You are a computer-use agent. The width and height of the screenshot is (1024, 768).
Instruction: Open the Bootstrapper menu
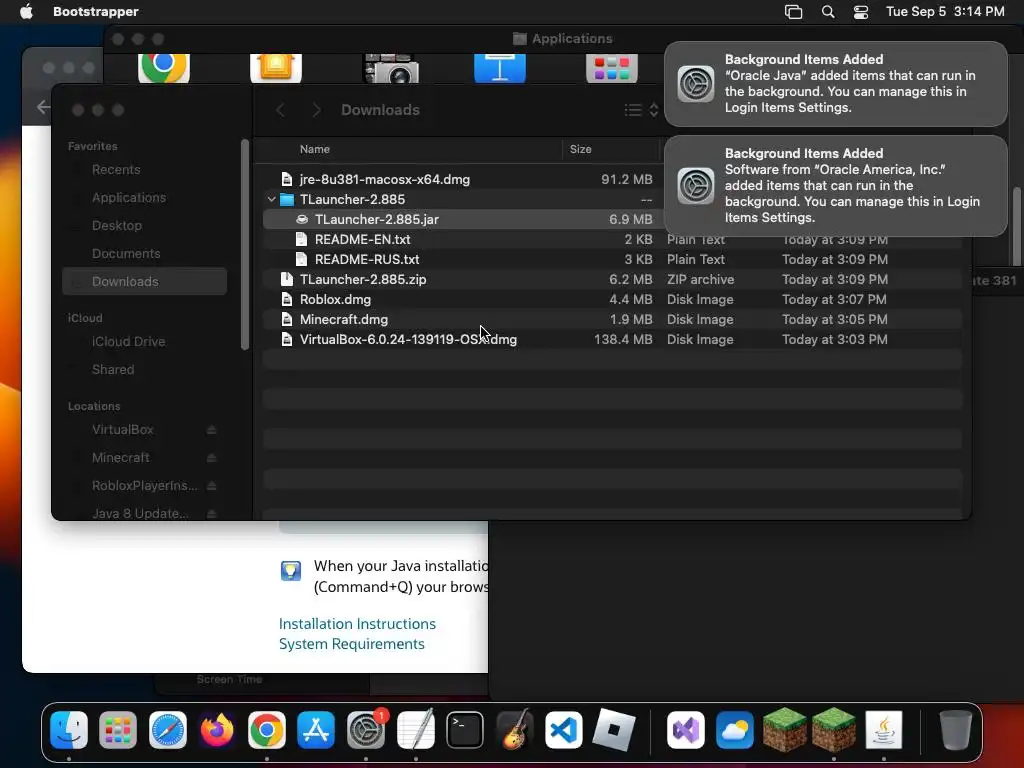pos(95,11)
